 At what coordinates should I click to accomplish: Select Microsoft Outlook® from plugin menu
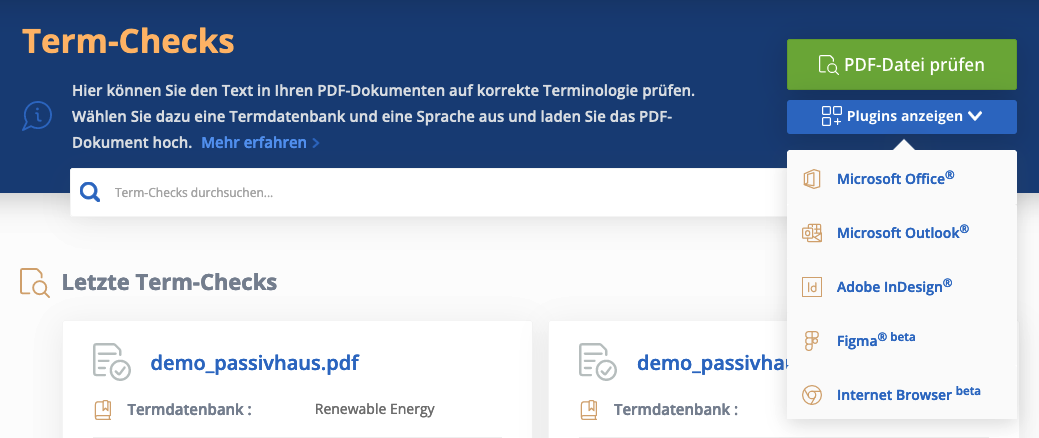tap(902, 232)
